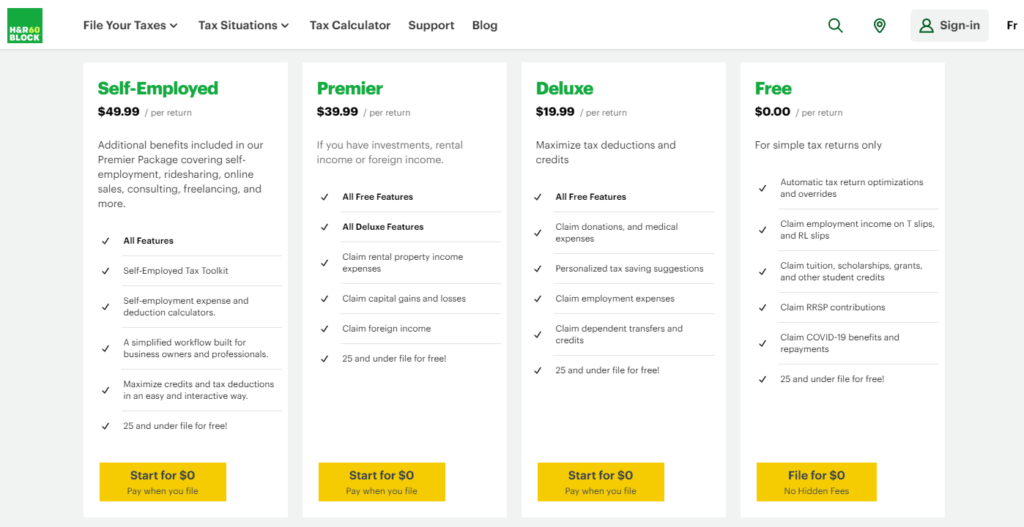Click the Premier plan heading
This screenshot has height=527, width=1024.
tap(350, 88)
